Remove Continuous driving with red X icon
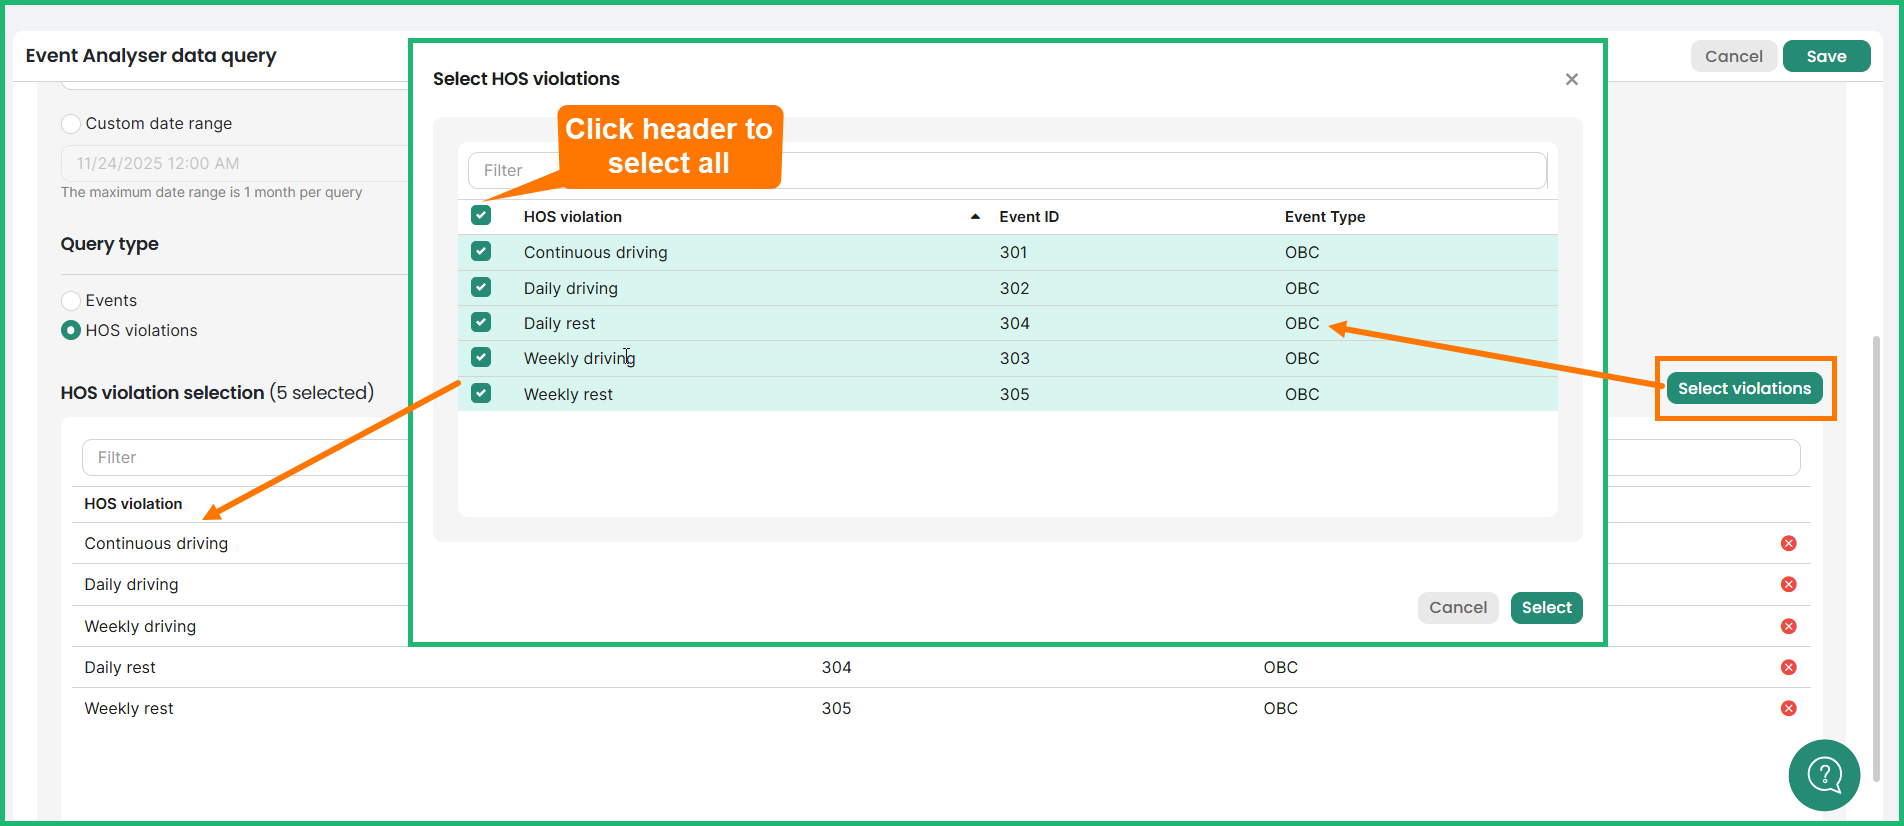The image size is (1904, 826). pyautogui.click(x=1788, y=543)
